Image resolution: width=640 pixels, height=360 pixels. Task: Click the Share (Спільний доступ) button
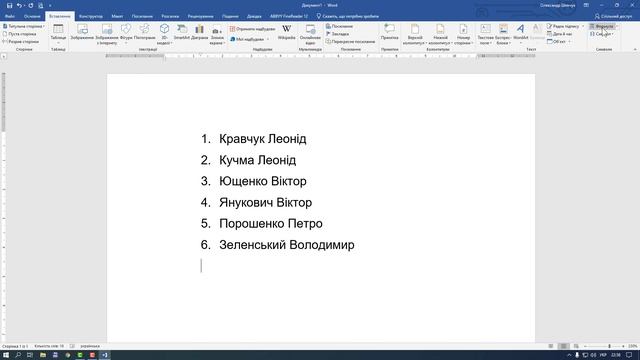(613, 16)
